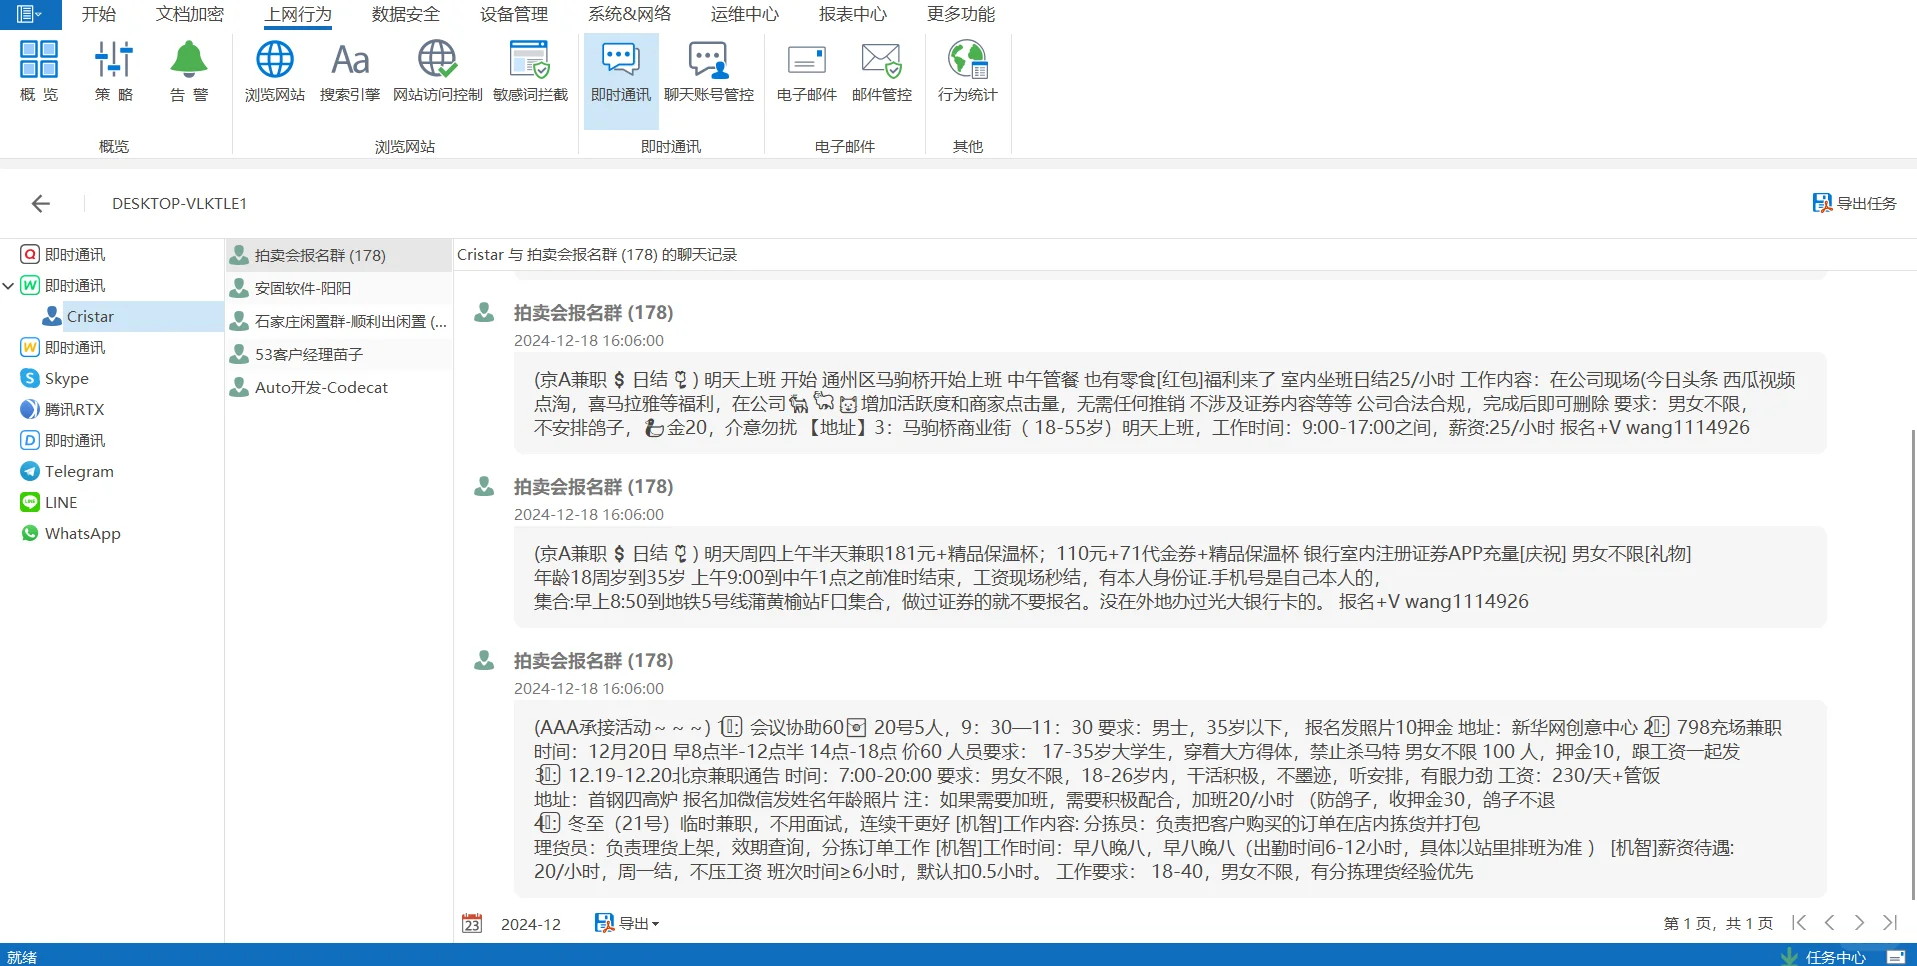The height and width of the screenshot is (966, 1917).
Task: Open the 告警 (Alerts) view
Action: tap(188, 70)
